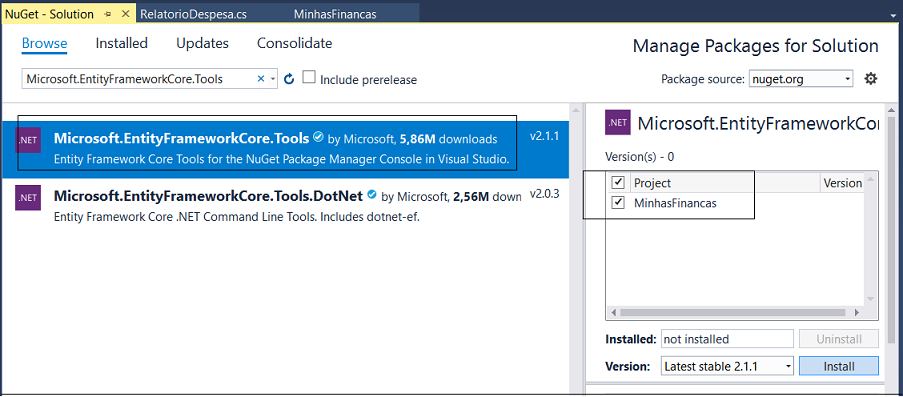
Task: Uncheck the MinhasFinancas project checkbox
Action: click(x=619, y=202)
